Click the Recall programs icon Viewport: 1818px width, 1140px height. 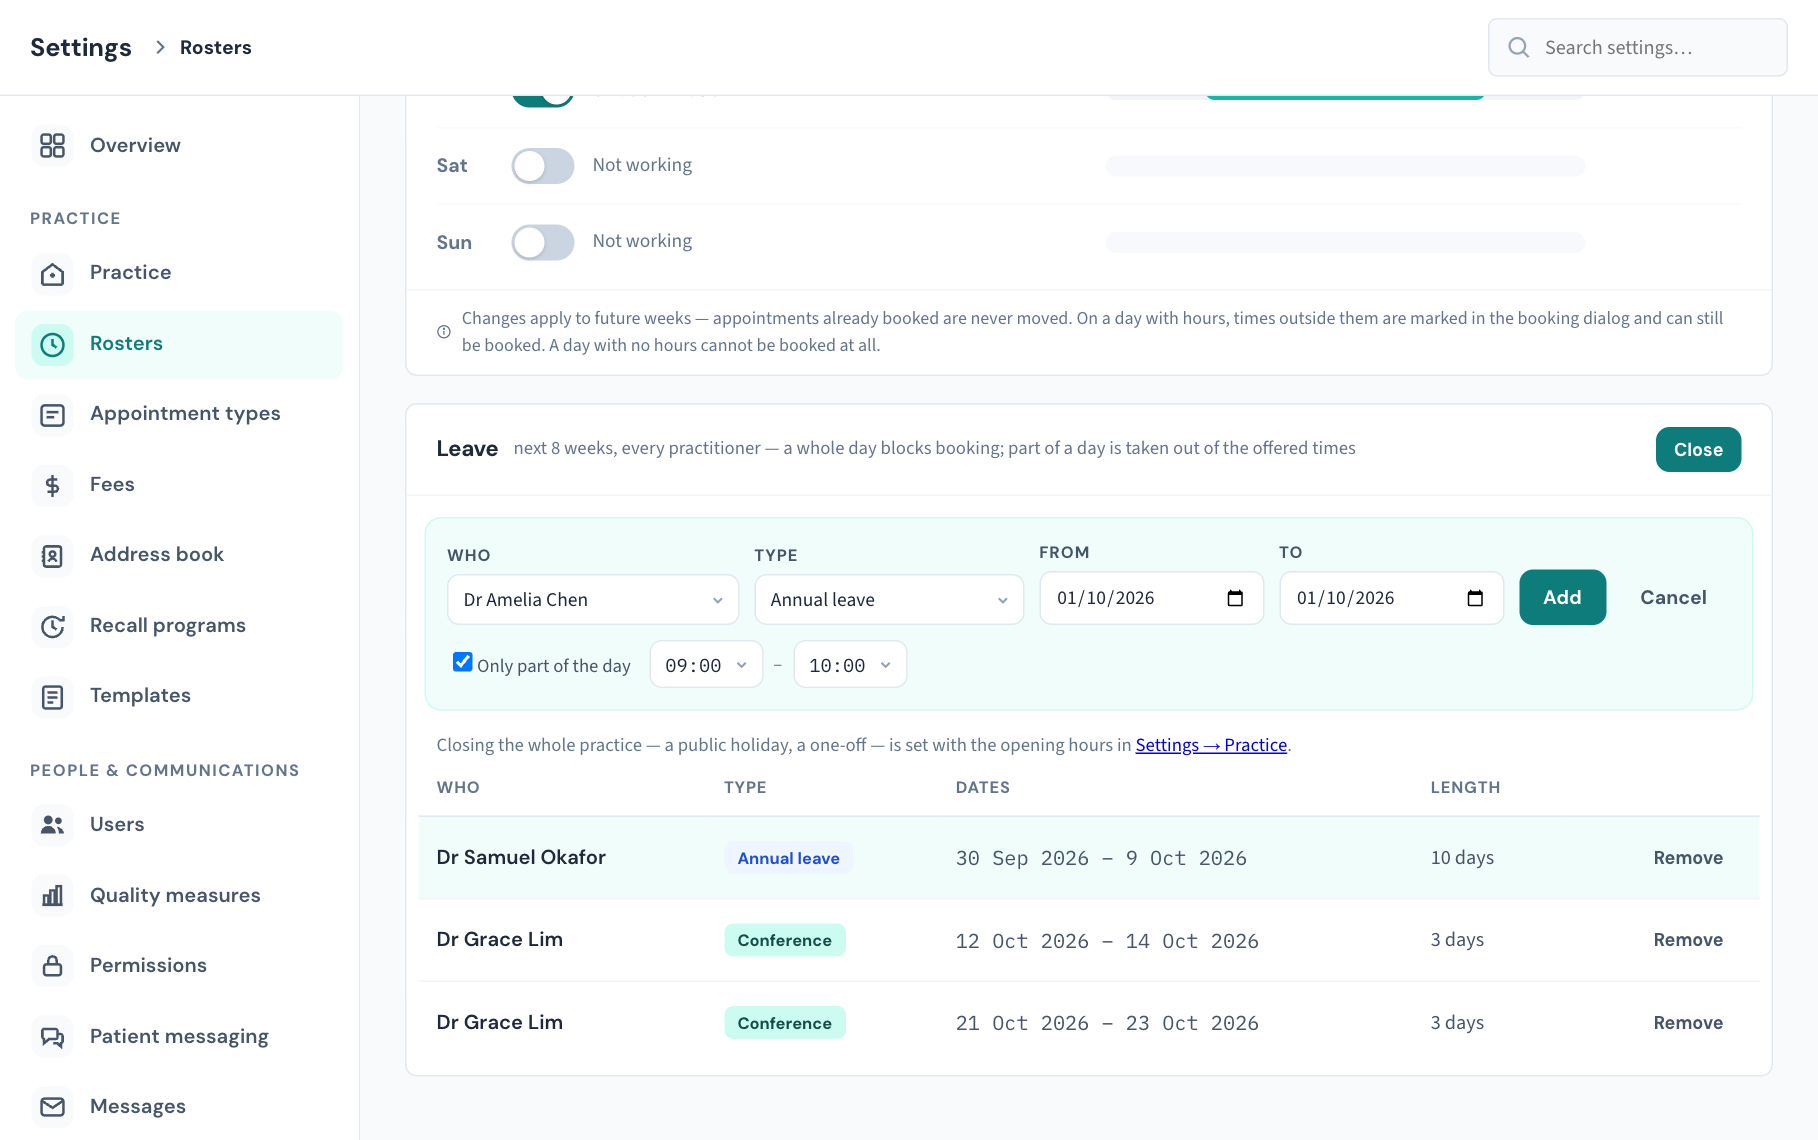pyautogui.click(x=52, y=627)
